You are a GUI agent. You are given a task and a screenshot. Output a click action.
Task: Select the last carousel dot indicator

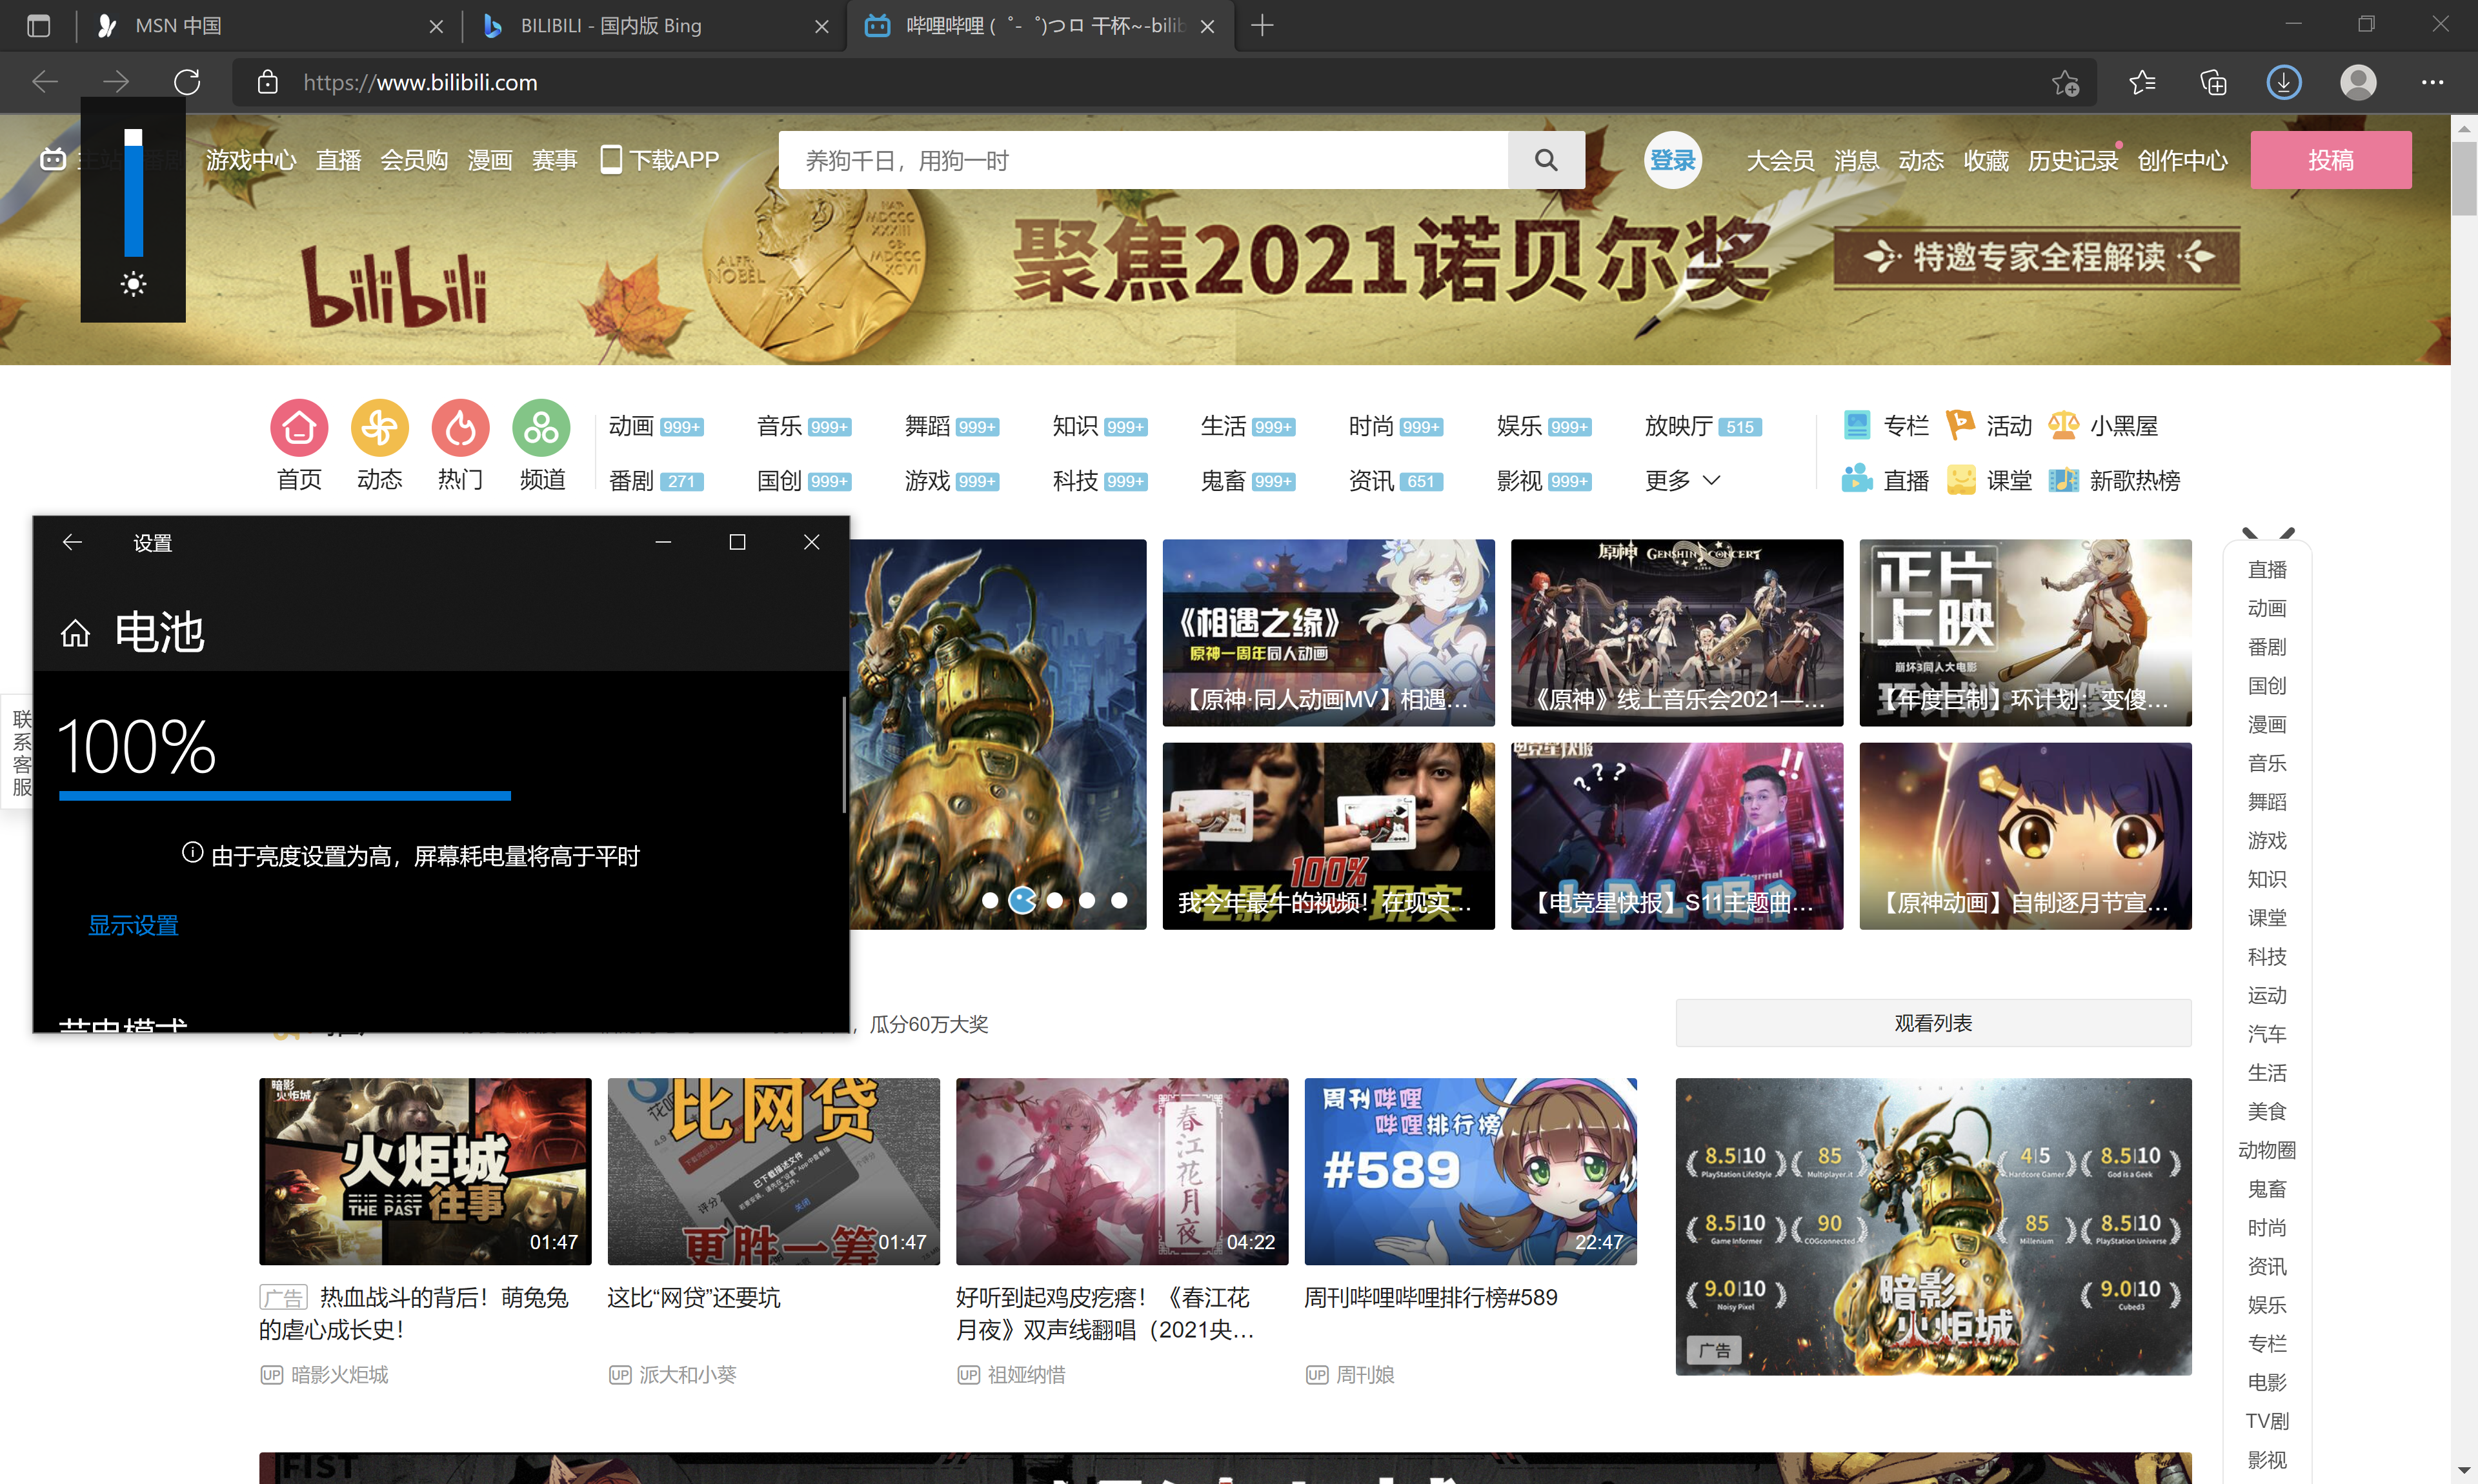pyautogui.click(x=1119, y=900)
